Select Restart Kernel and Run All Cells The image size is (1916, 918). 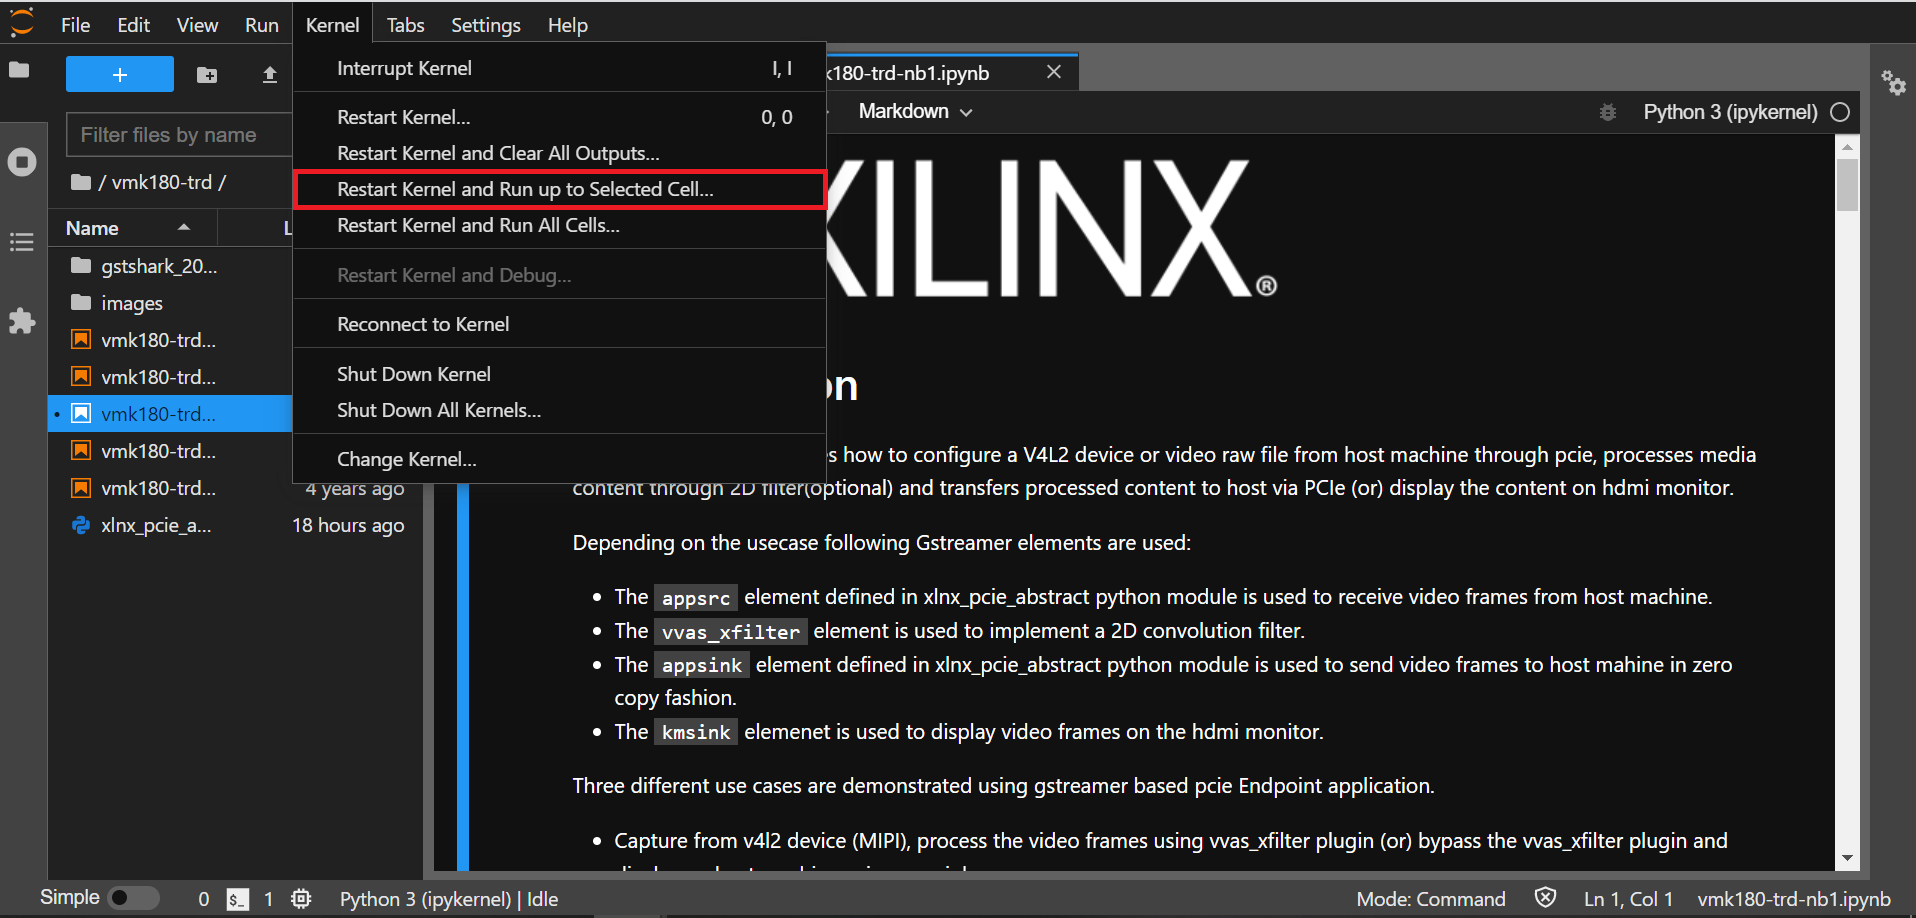click(560, 225)
